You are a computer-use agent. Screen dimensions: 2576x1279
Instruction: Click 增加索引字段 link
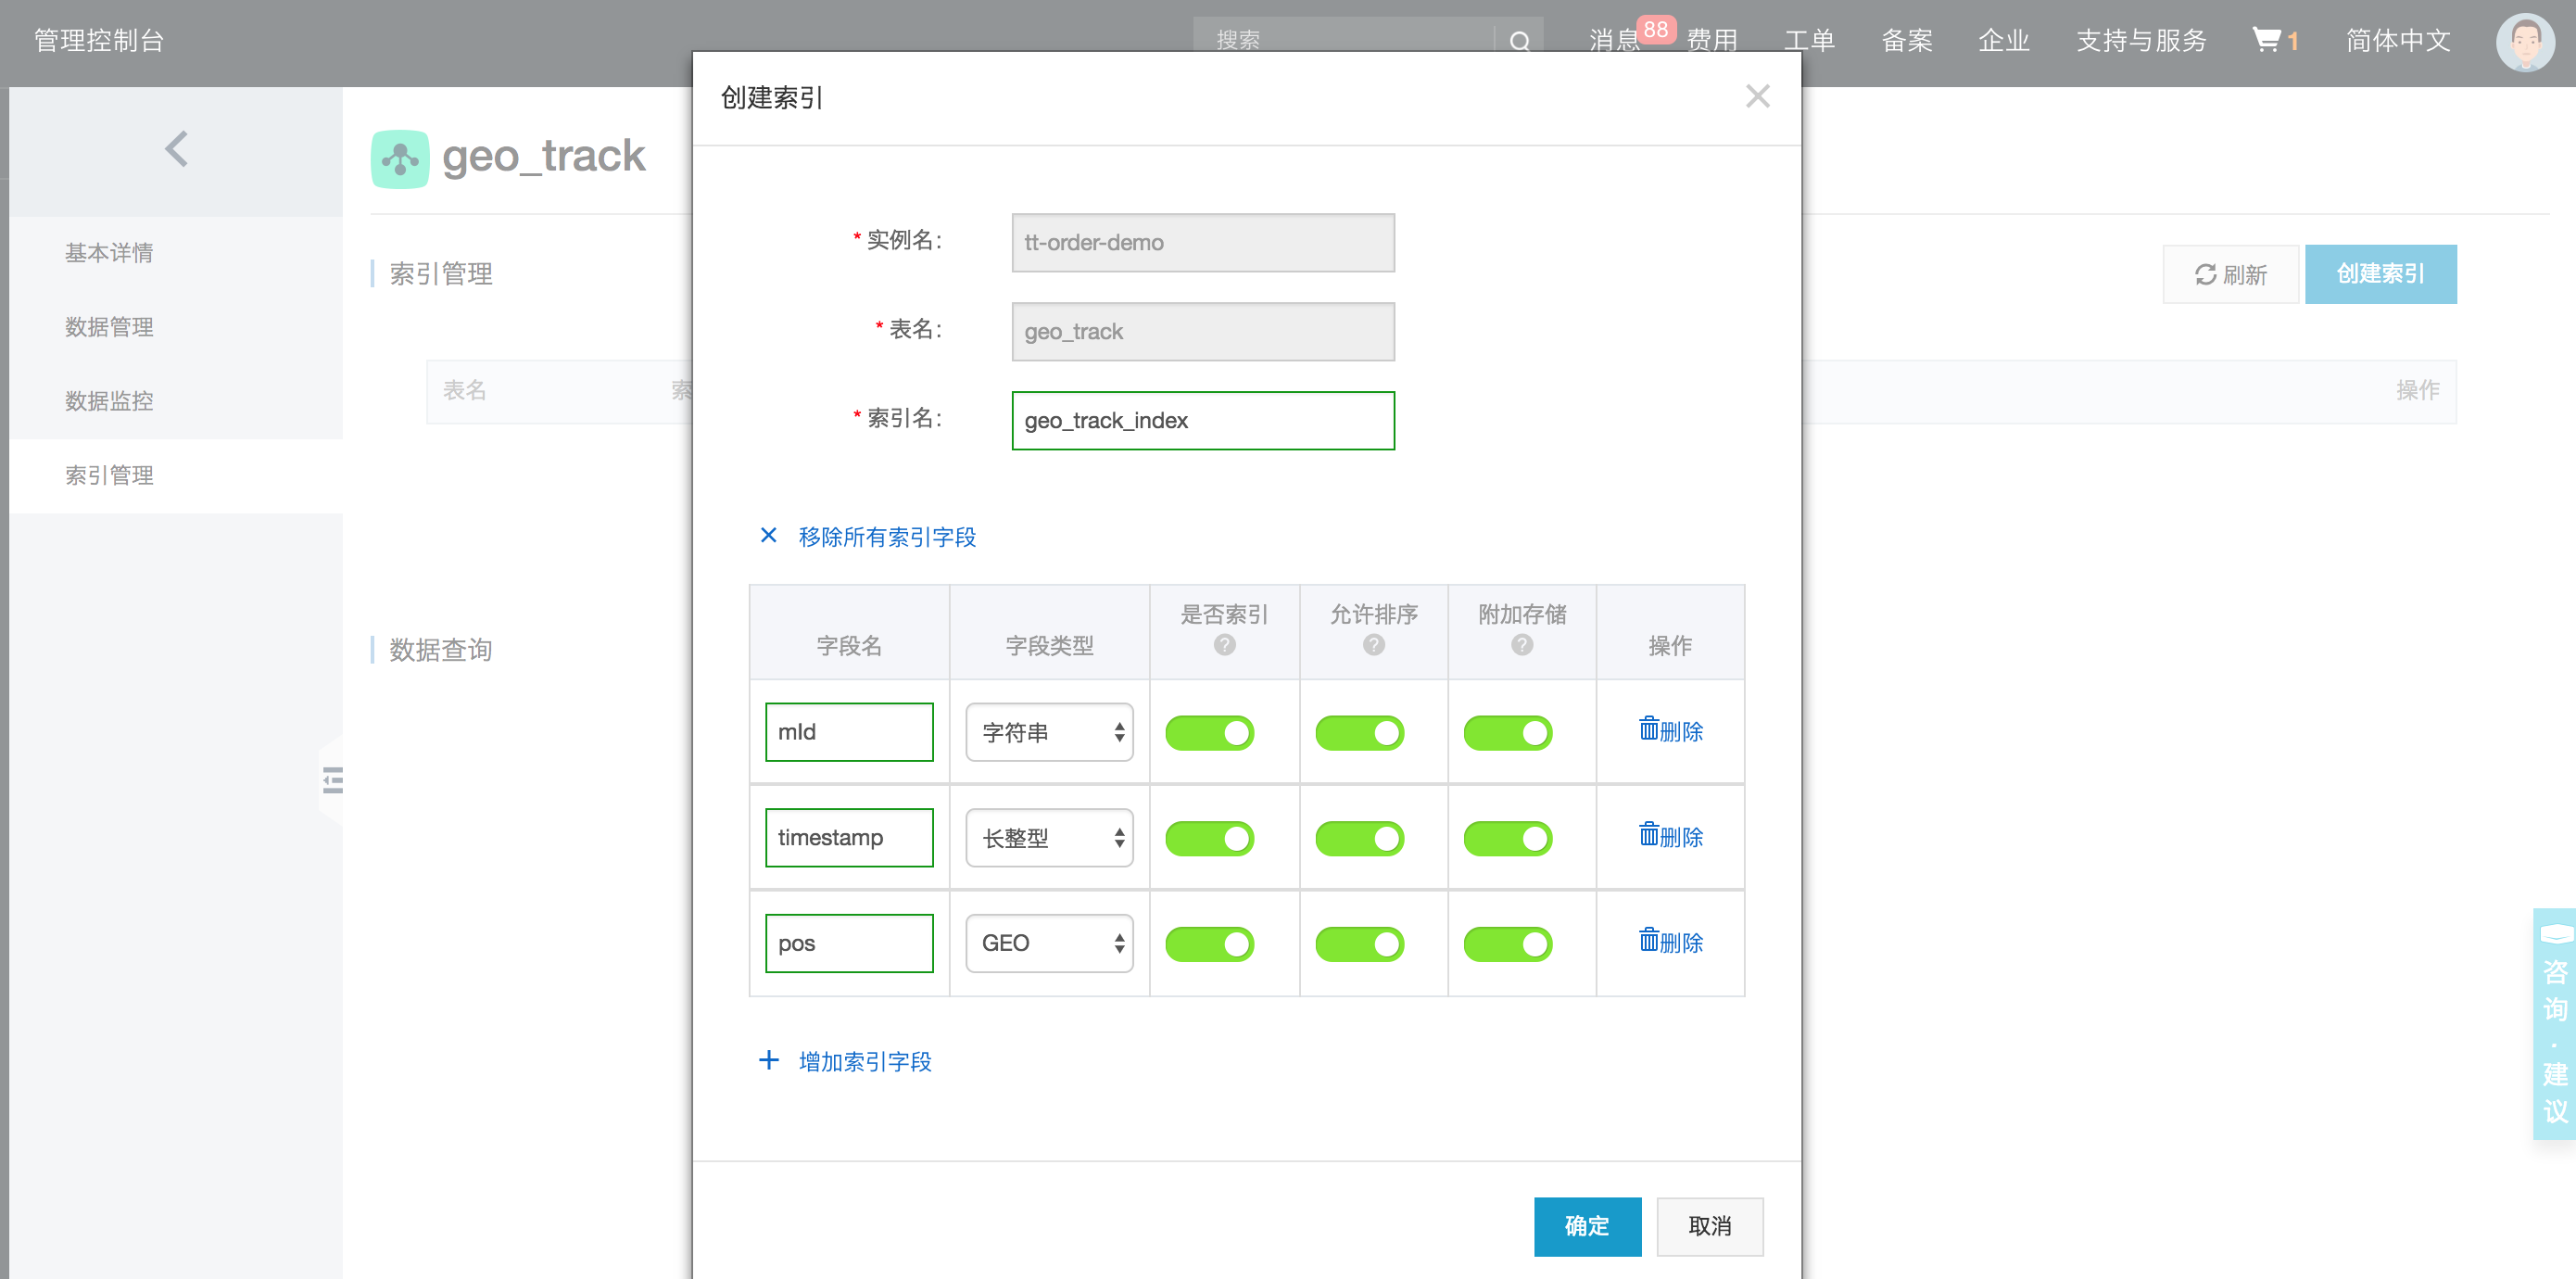(x=864, y=1061)
